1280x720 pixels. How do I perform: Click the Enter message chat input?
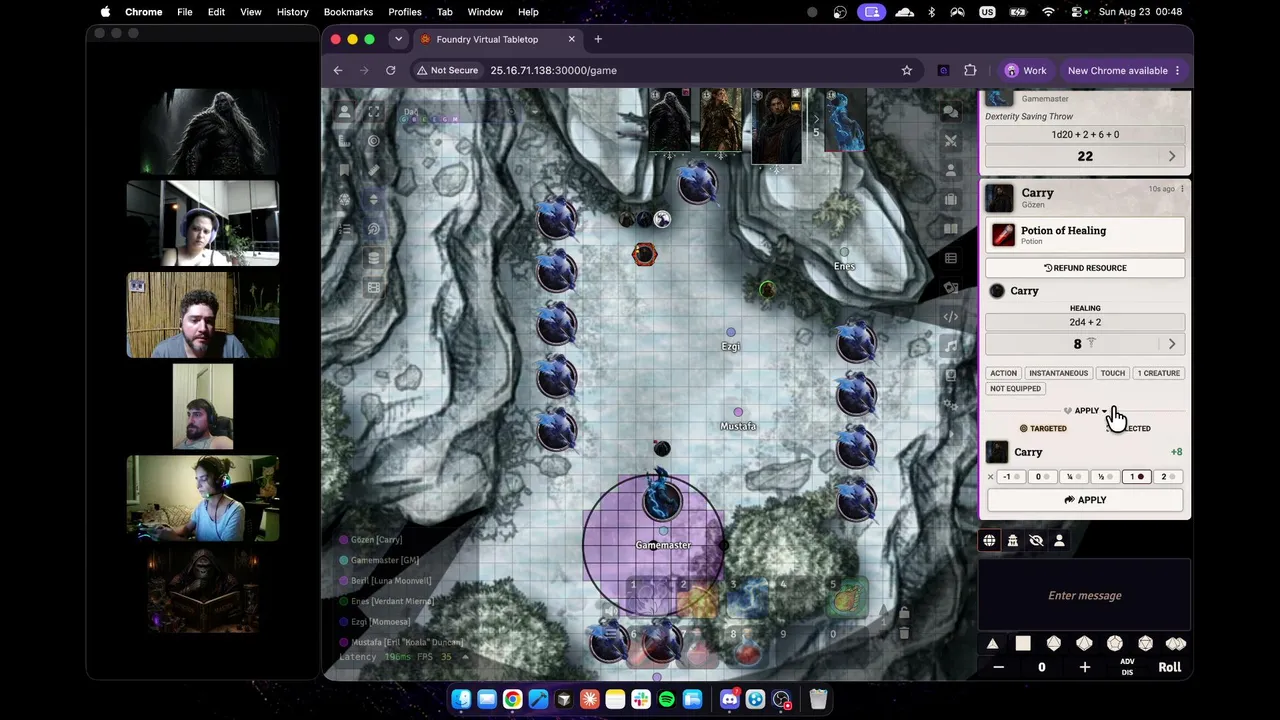[1085, 596]
